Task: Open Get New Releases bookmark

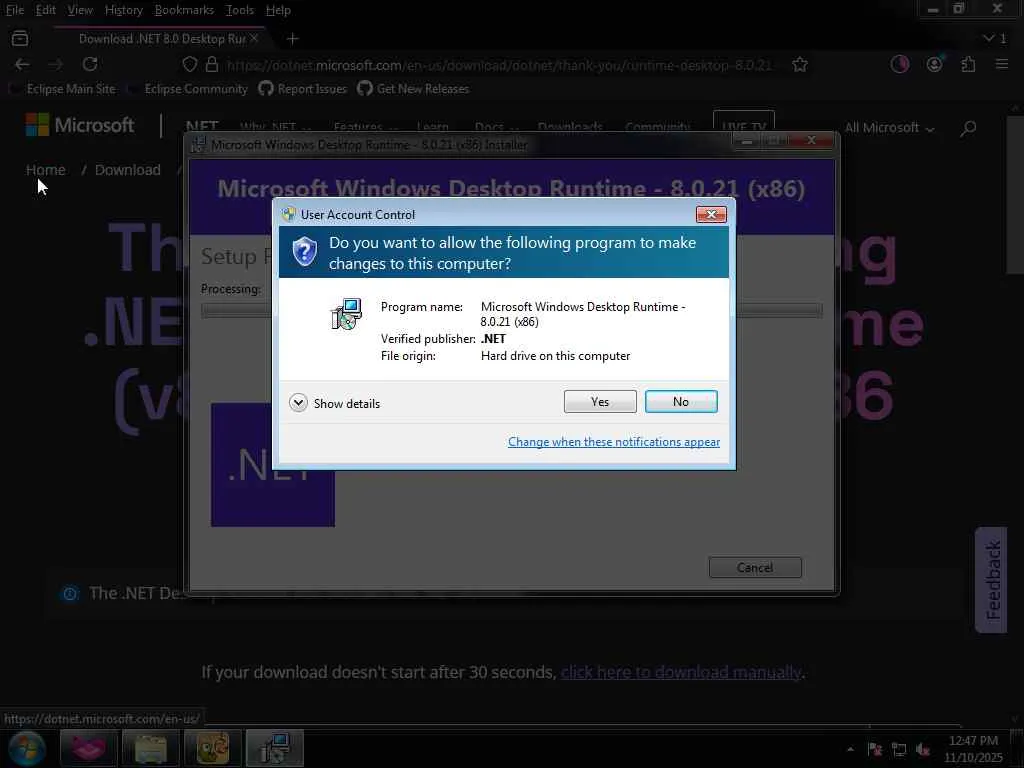Action: click(x=413, y=89)
